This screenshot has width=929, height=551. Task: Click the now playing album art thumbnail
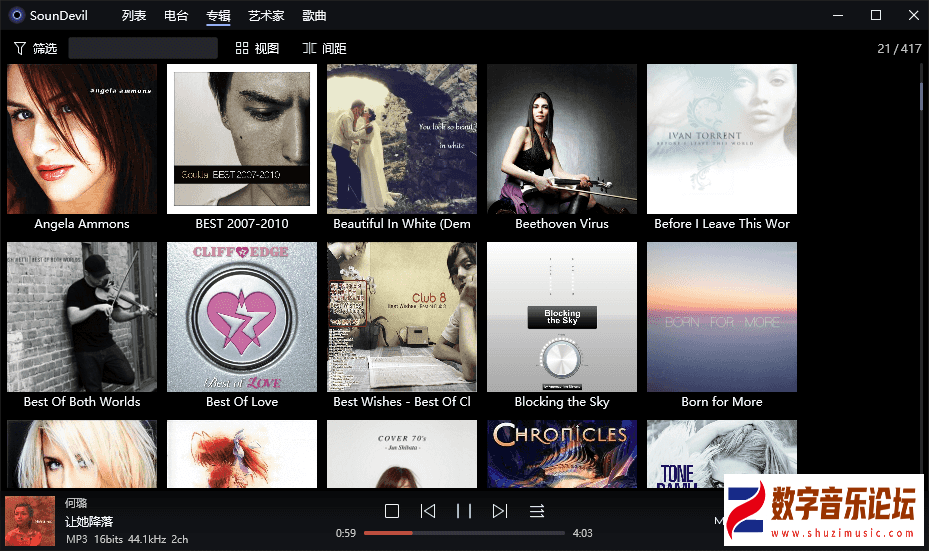(x=30, y=521)
